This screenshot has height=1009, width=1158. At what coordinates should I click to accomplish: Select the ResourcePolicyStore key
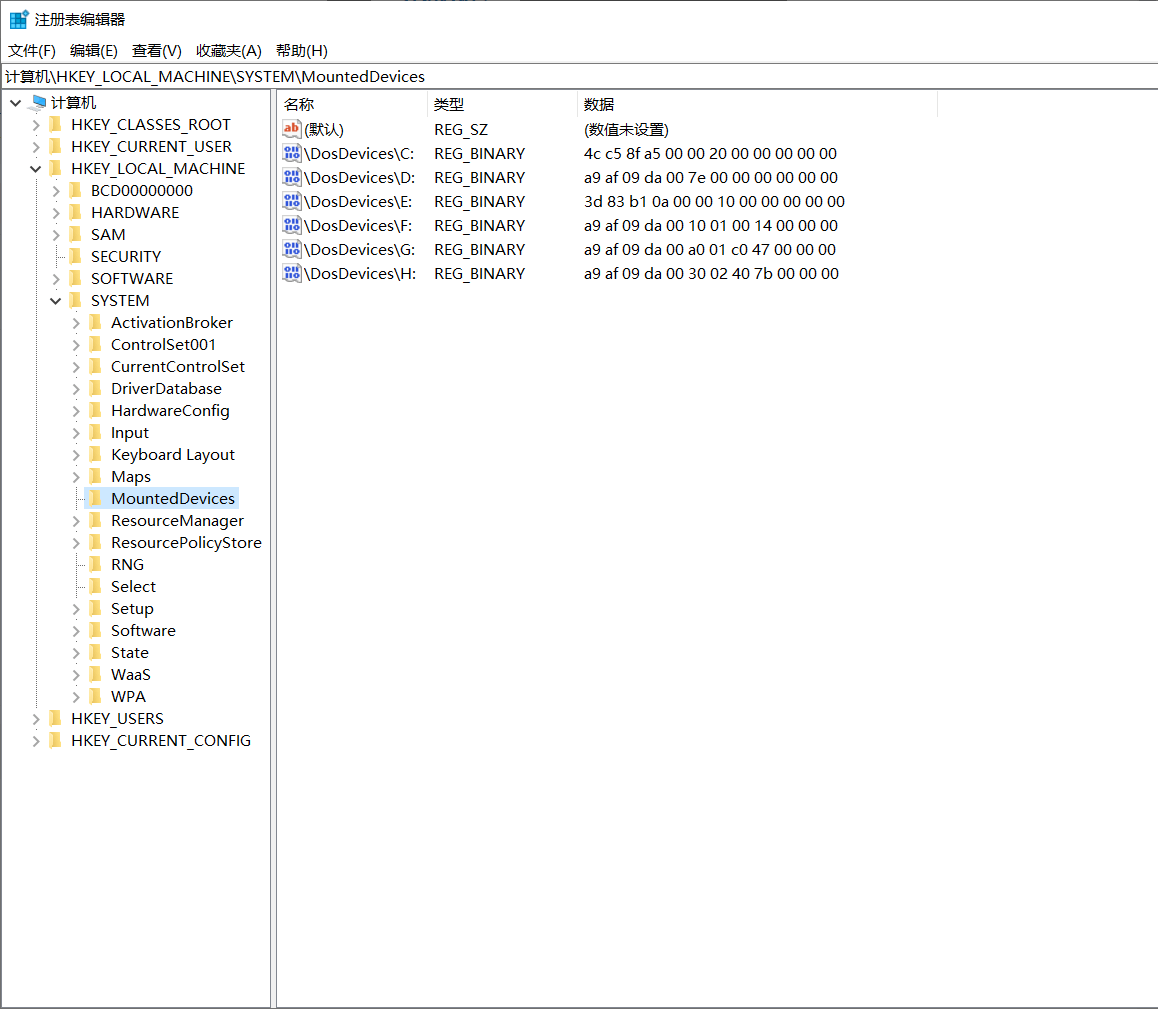186,543
